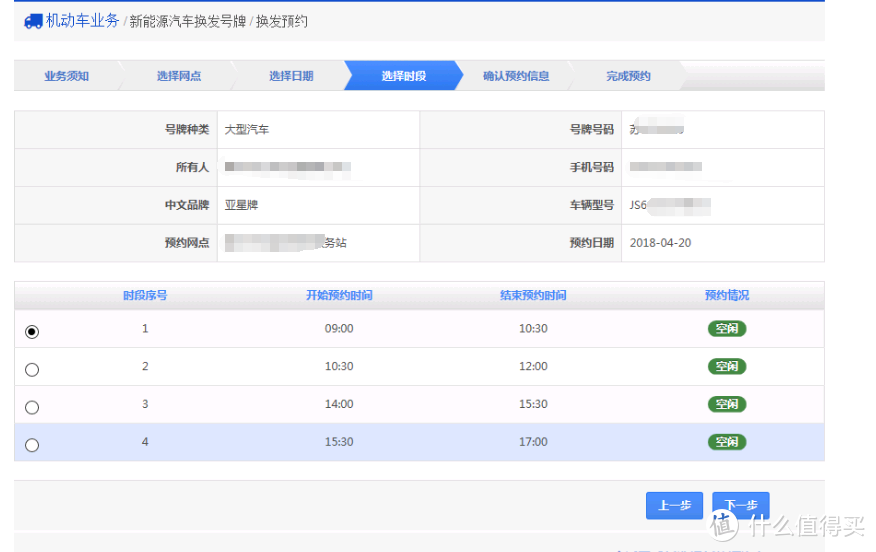Switch to the 选择日期 step
The height and width of the screenshot is (552, 876).
pos(290,76)
